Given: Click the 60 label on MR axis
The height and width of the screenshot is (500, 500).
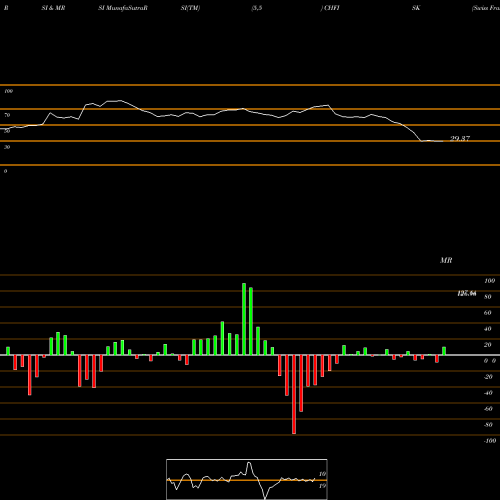Looking at the screenshot, I should [x=488, y=313].
